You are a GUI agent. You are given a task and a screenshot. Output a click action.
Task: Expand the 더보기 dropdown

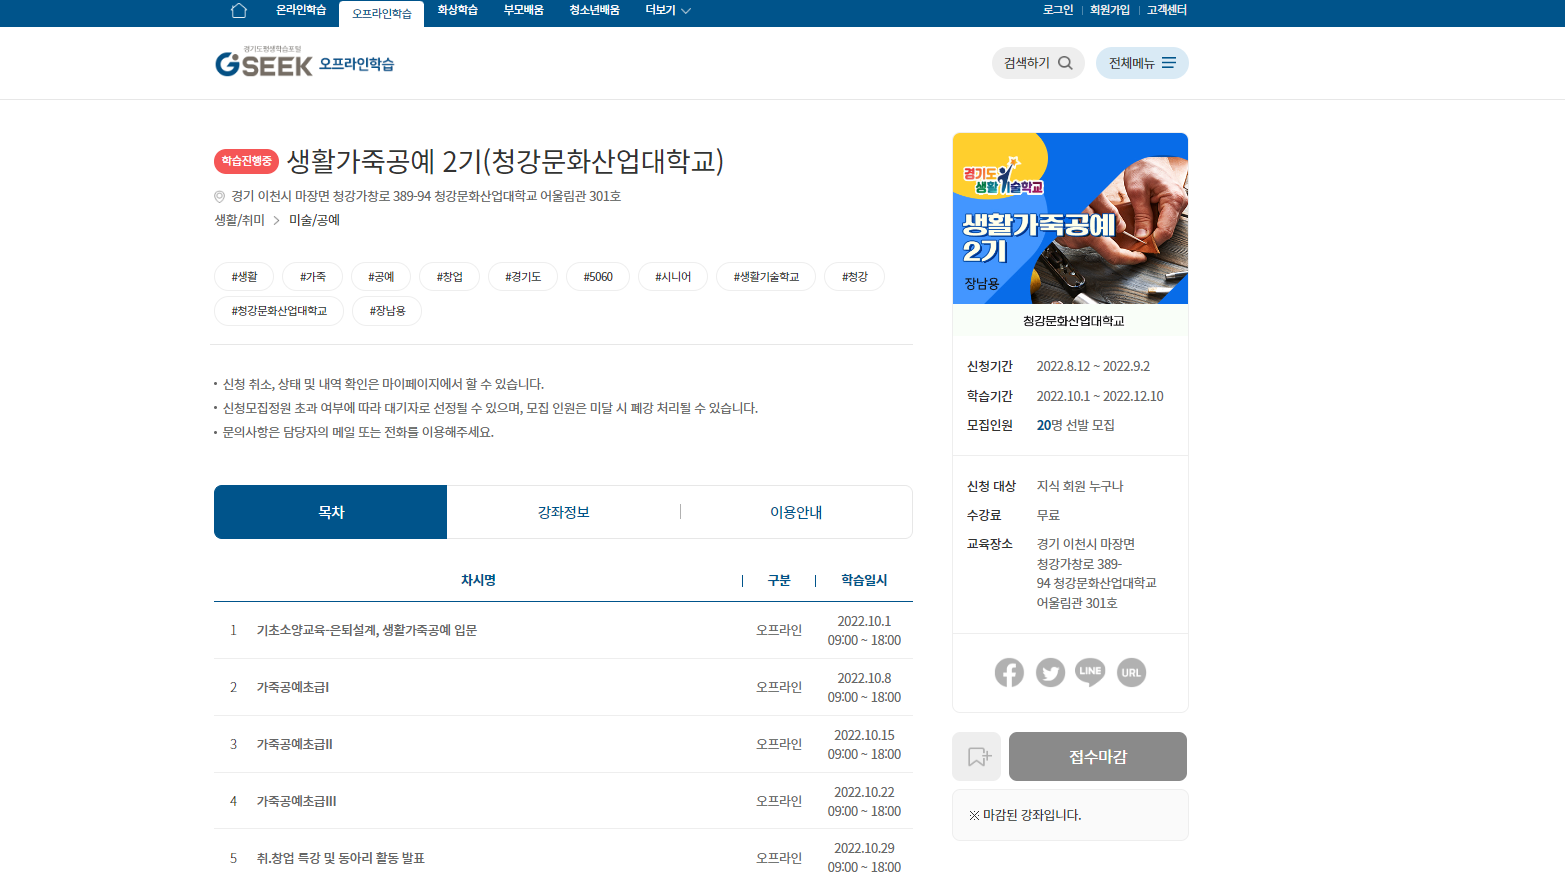click(x=668, y=10)
